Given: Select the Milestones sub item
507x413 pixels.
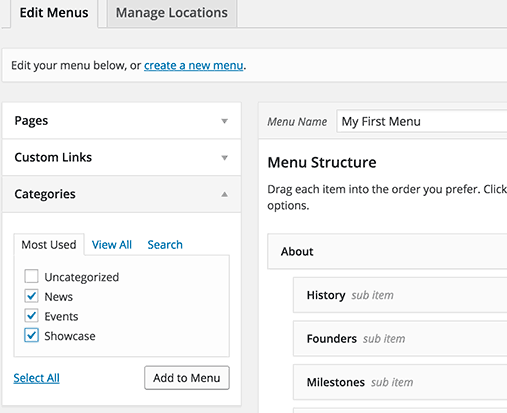Looking at the screenshot, I should click(400, 382).
